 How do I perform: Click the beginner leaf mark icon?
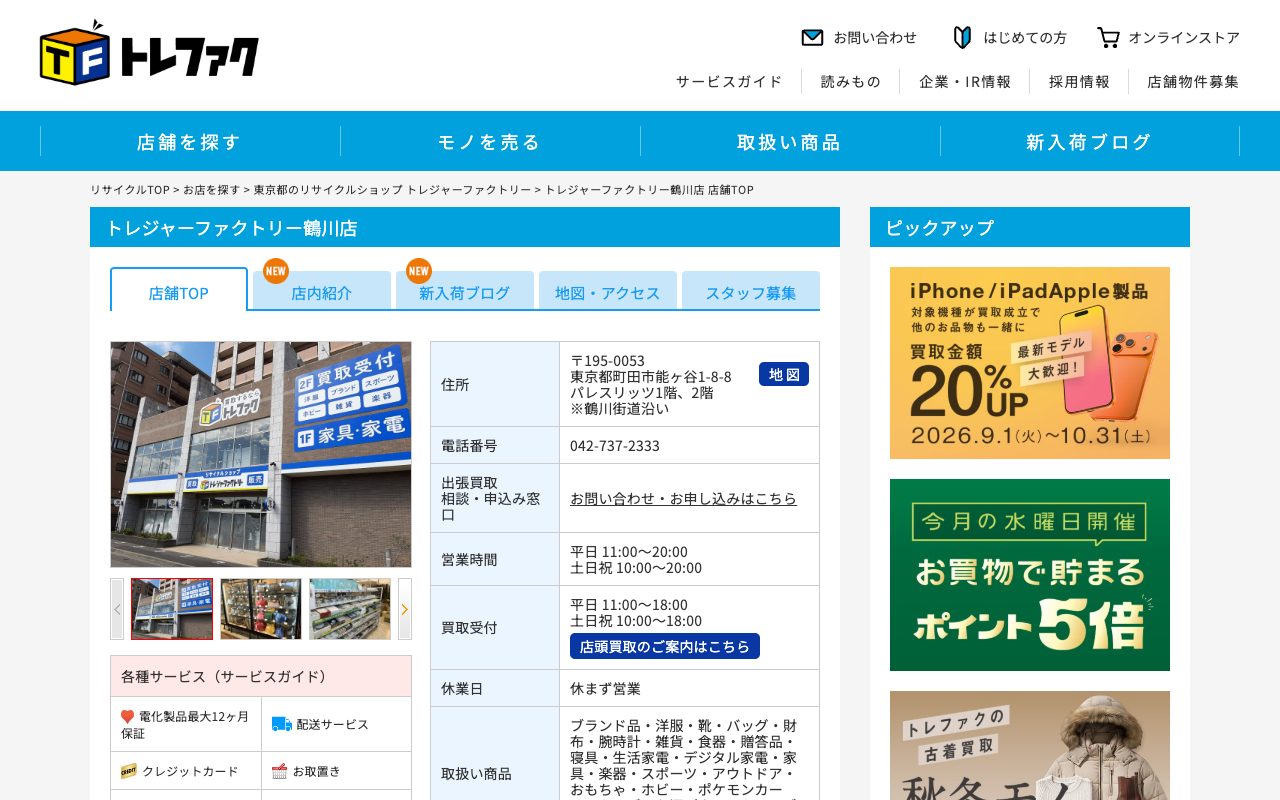click(x=962, y=38)
